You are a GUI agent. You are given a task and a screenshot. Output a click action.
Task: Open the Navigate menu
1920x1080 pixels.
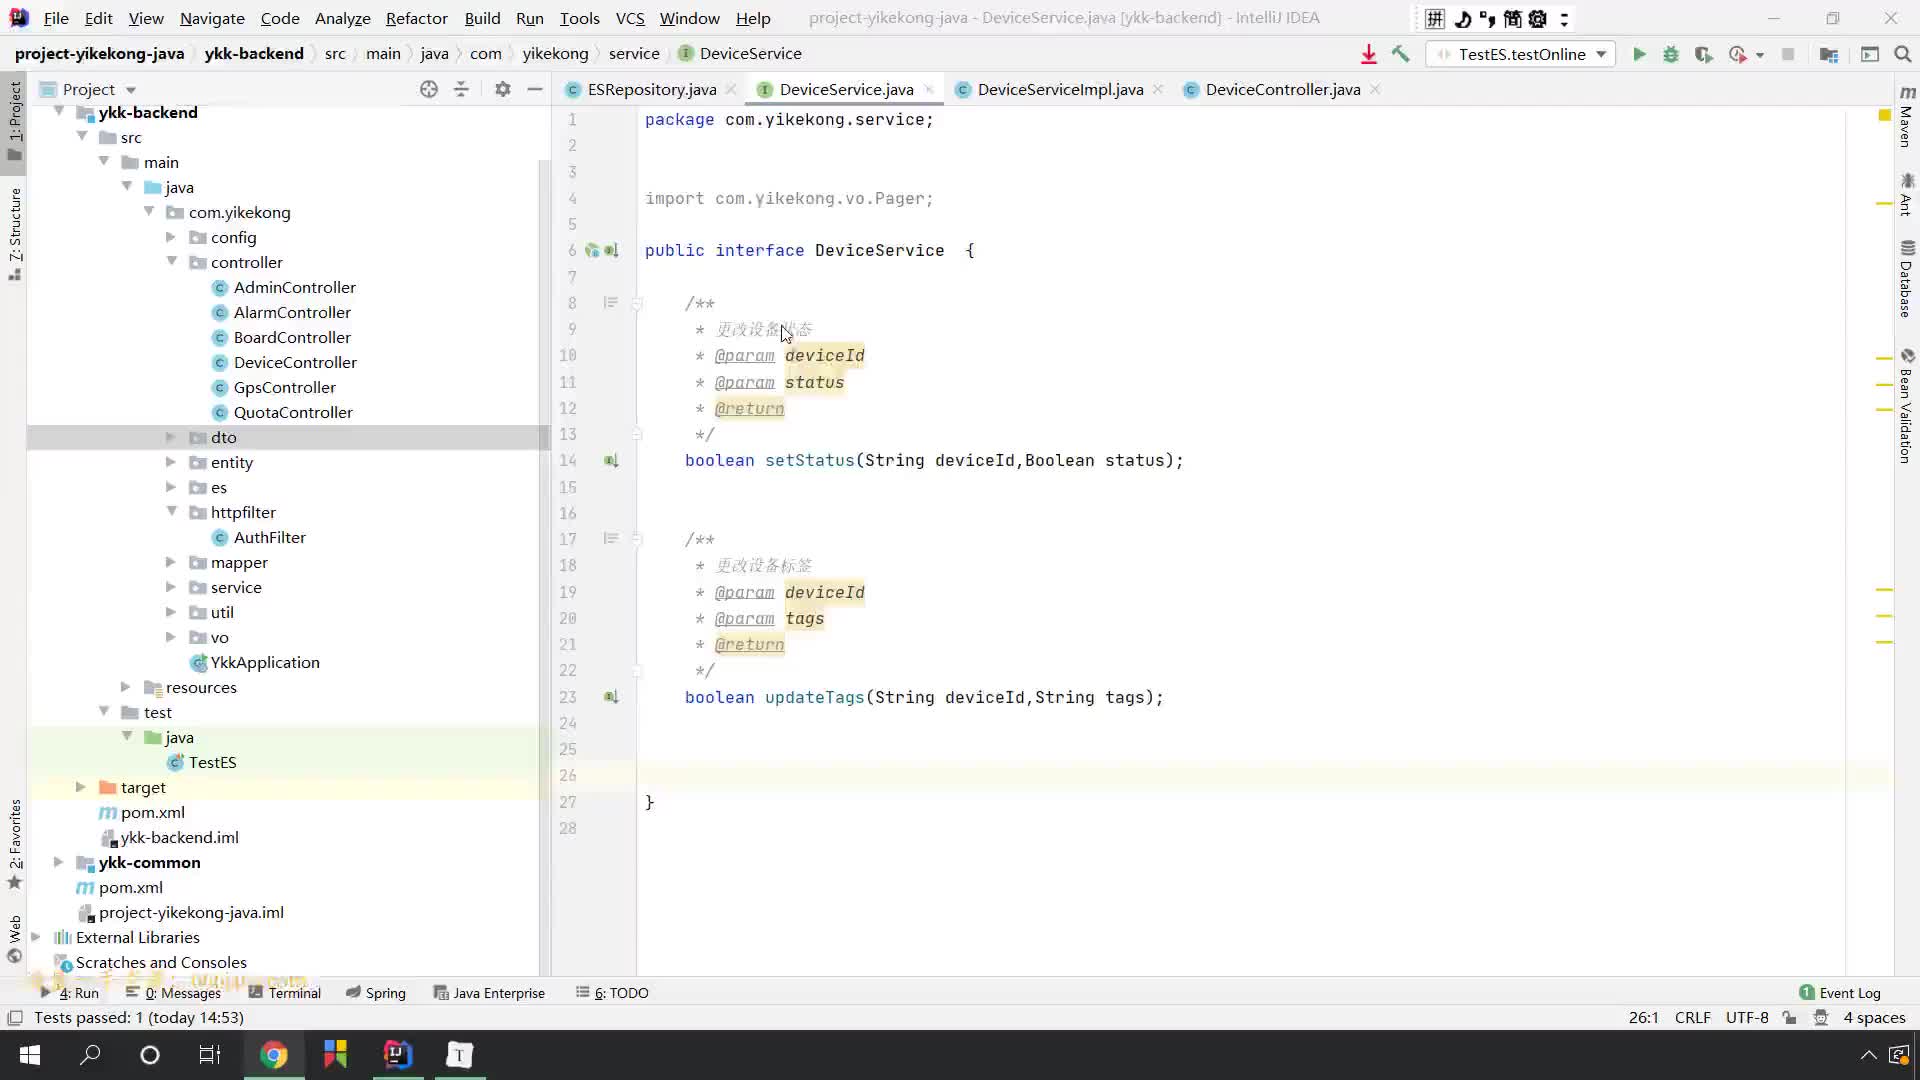click(212, 18)
